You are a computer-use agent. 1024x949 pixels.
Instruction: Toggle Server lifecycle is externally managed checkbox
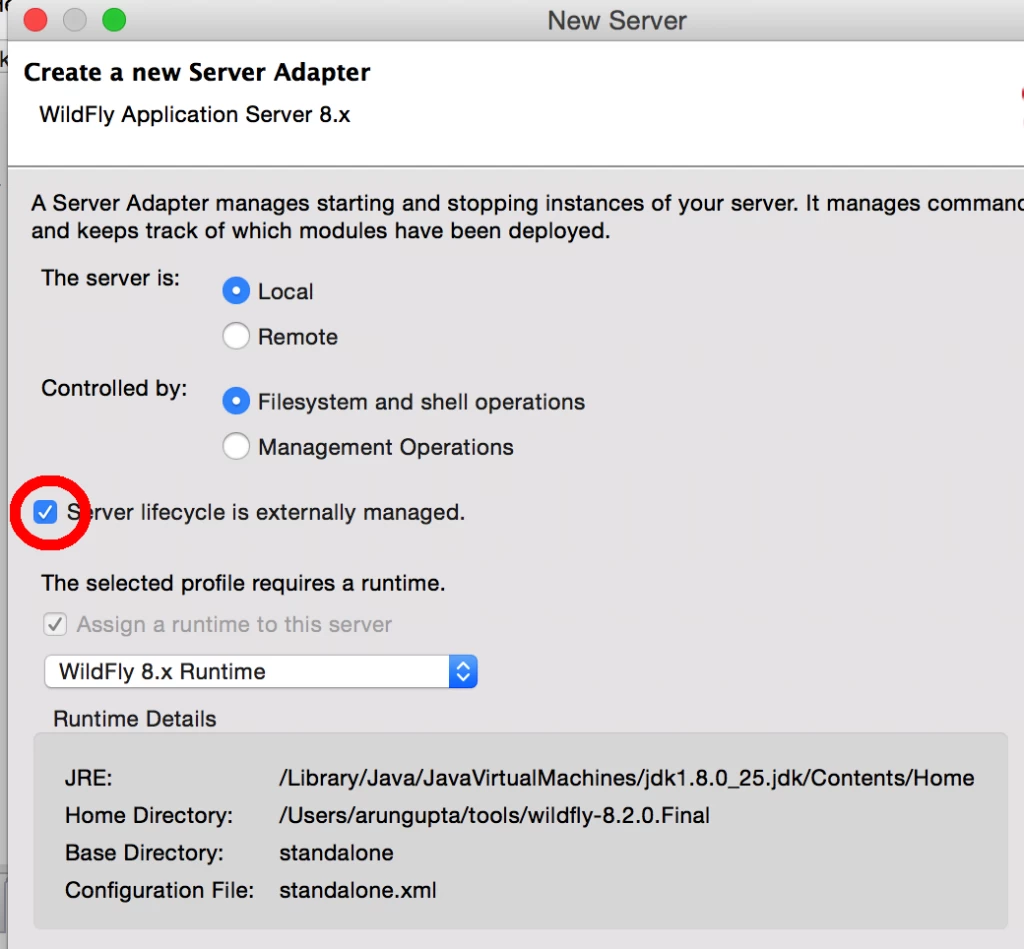tap(46, 512)
